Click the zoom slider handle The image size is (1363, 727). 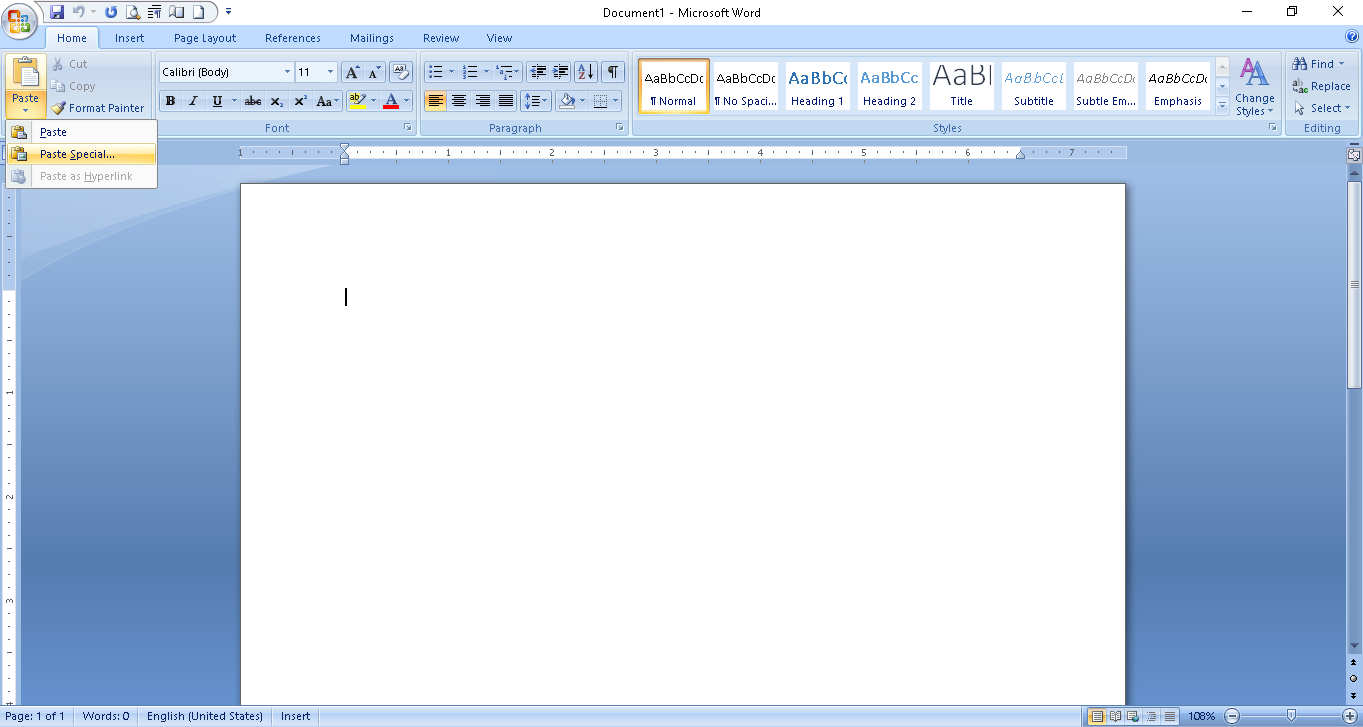click(1291, 716)
